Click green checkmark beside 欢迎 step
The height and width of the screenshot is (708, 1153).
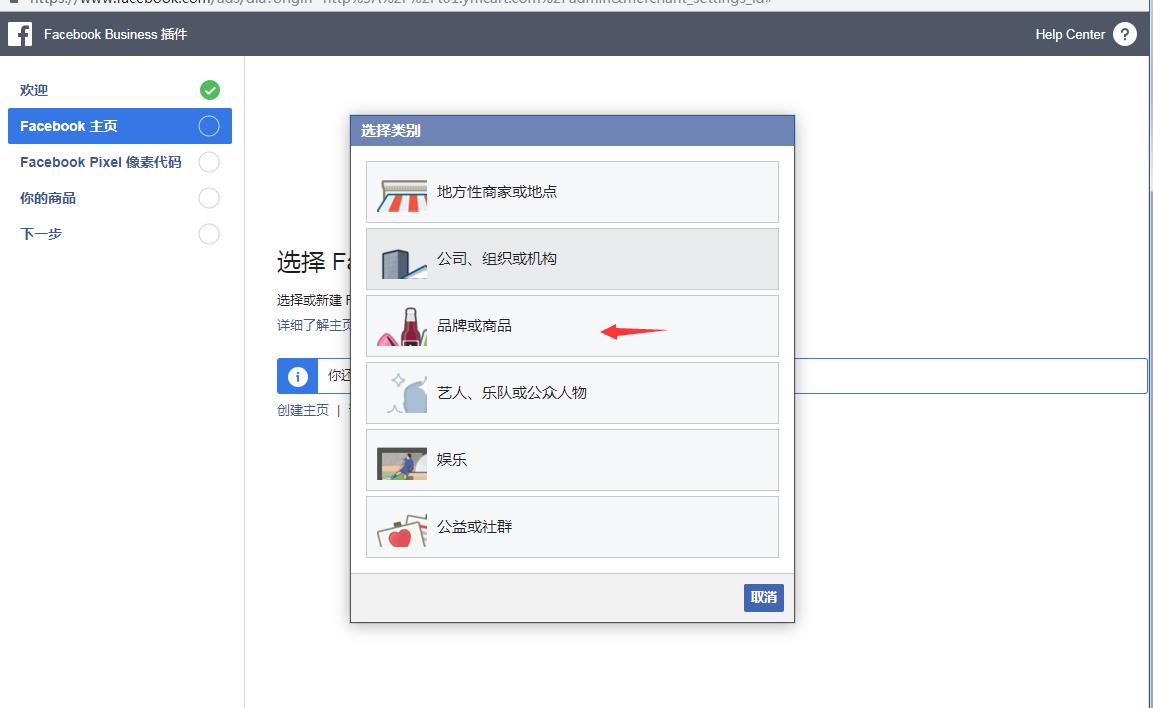pos(209,90)
